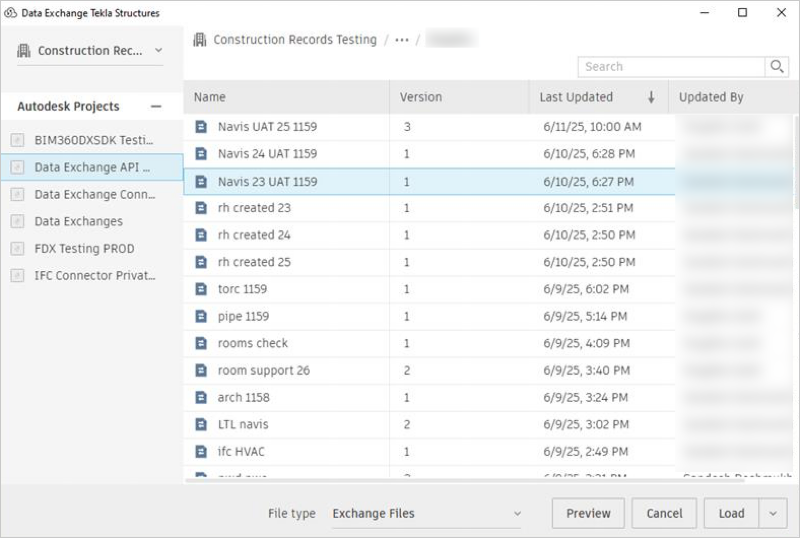Click the project icon beside BIM360DXSDK Testi...
The width and height of the screenshot is (800, 538).
17,140
